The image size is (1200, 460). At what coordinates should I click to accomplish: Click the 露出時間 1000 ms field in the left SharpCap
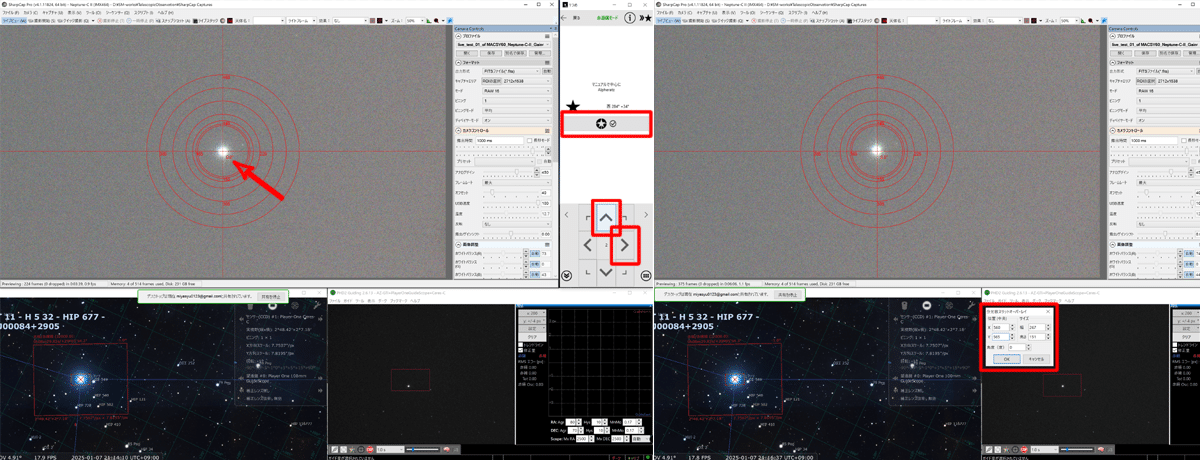[x=499, y=141]
